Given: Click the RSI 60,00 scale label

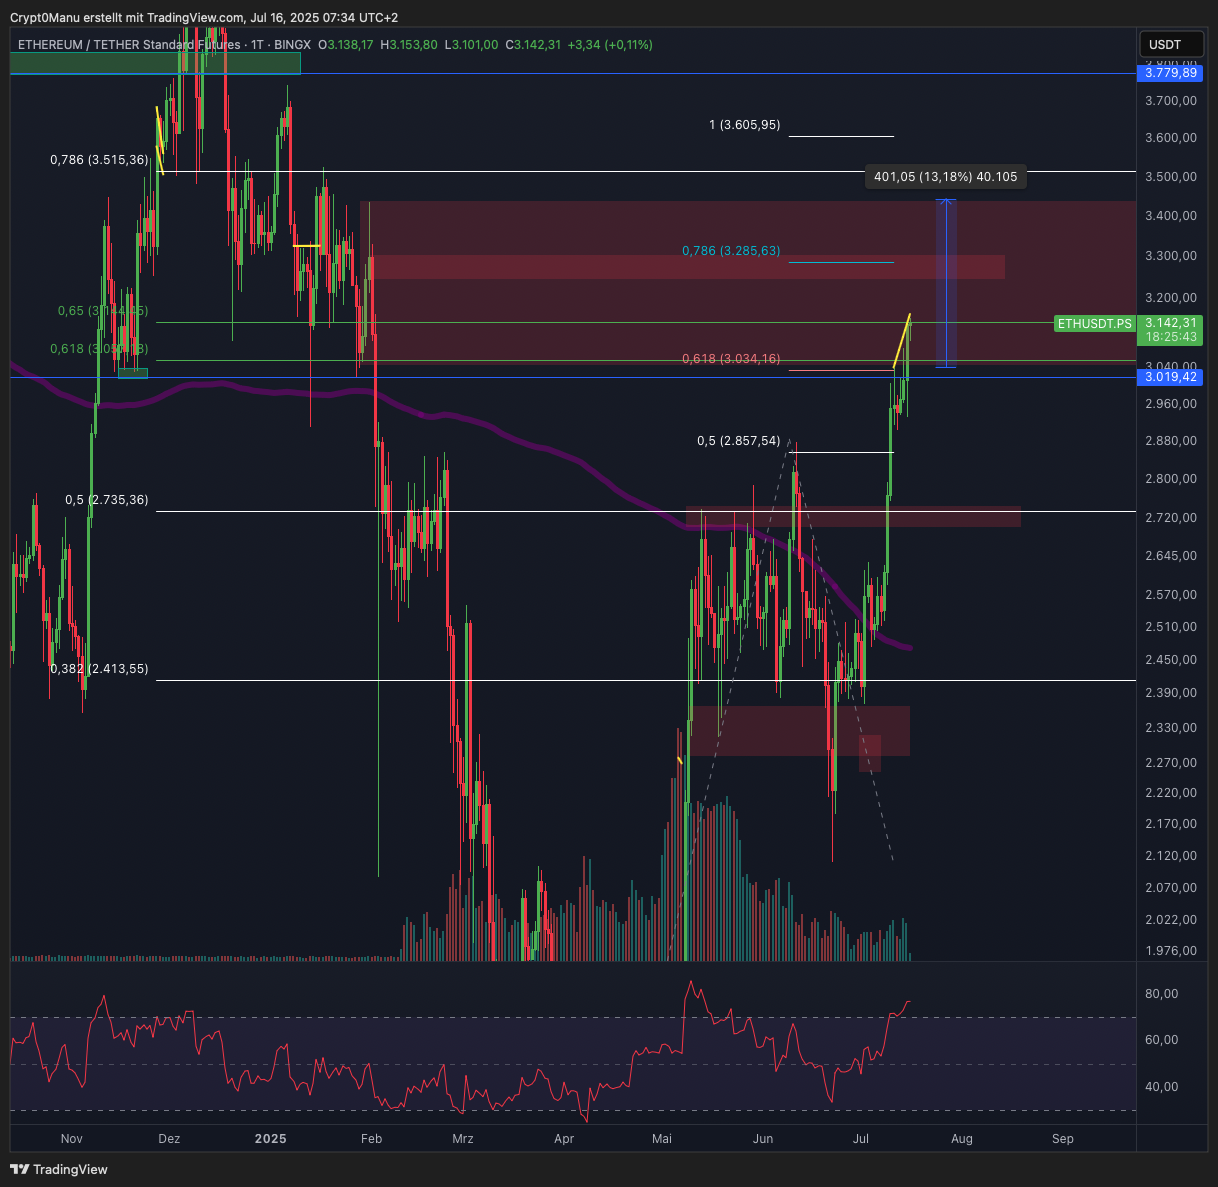Looking at the screenshot, I should [1162, 1040].
